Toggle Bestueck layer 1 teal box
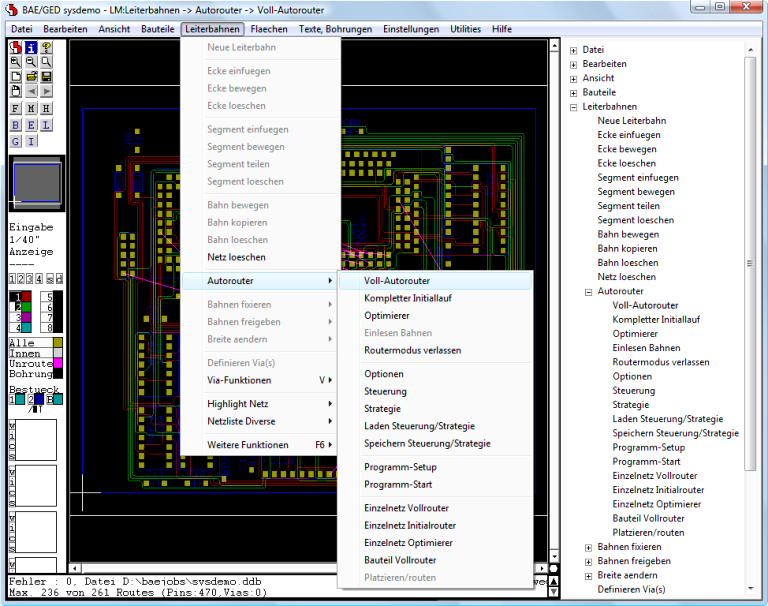The image size is (768, 606). tap(20, 400)
